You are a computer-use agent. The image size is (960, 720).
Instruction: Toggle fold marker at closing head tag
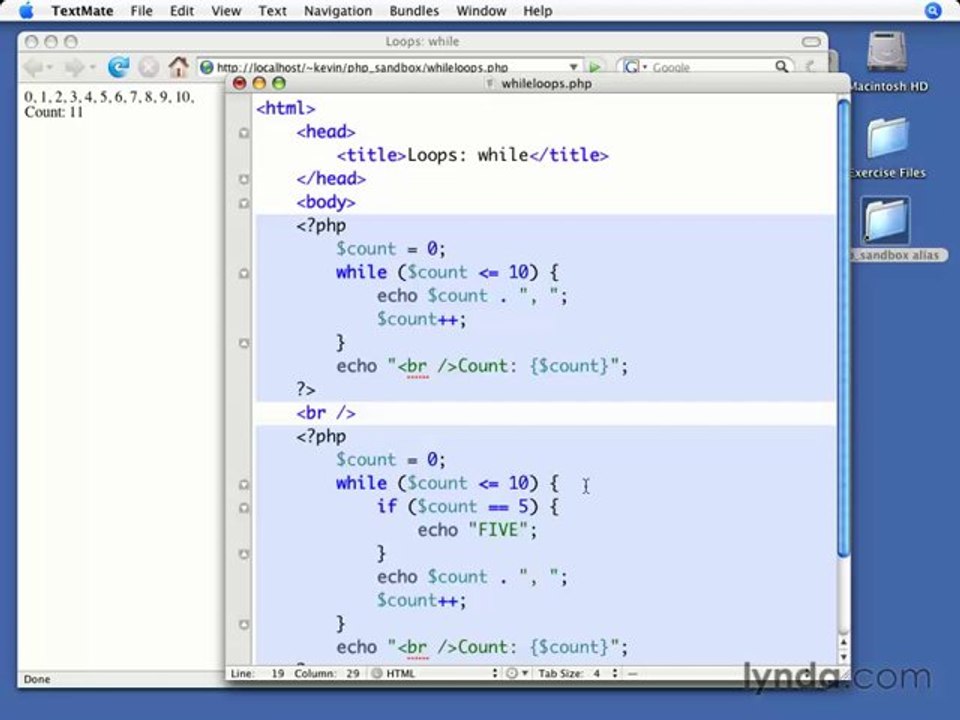coord(244,179)
